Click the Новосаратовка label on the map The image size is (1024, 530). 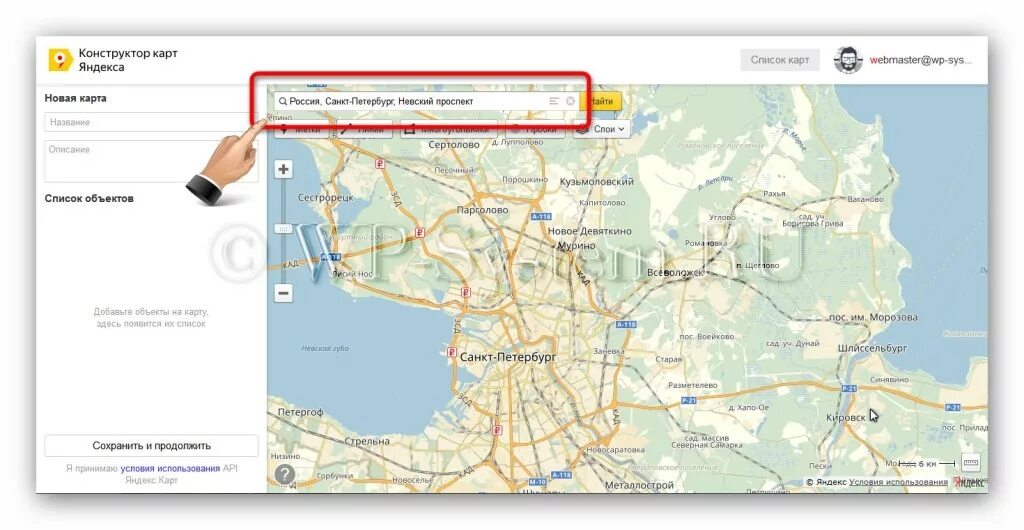(615, 450)
